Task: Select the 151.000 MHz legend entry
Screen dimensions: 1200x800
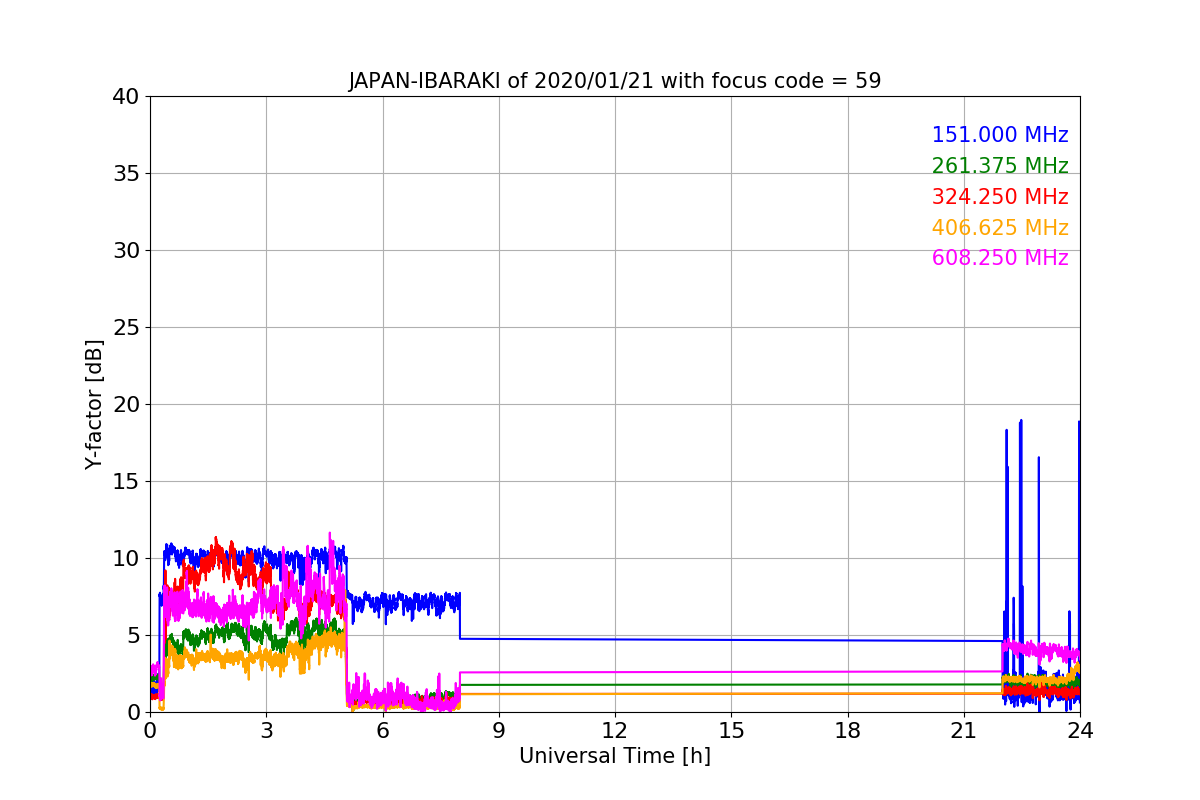Action: 1000,135
